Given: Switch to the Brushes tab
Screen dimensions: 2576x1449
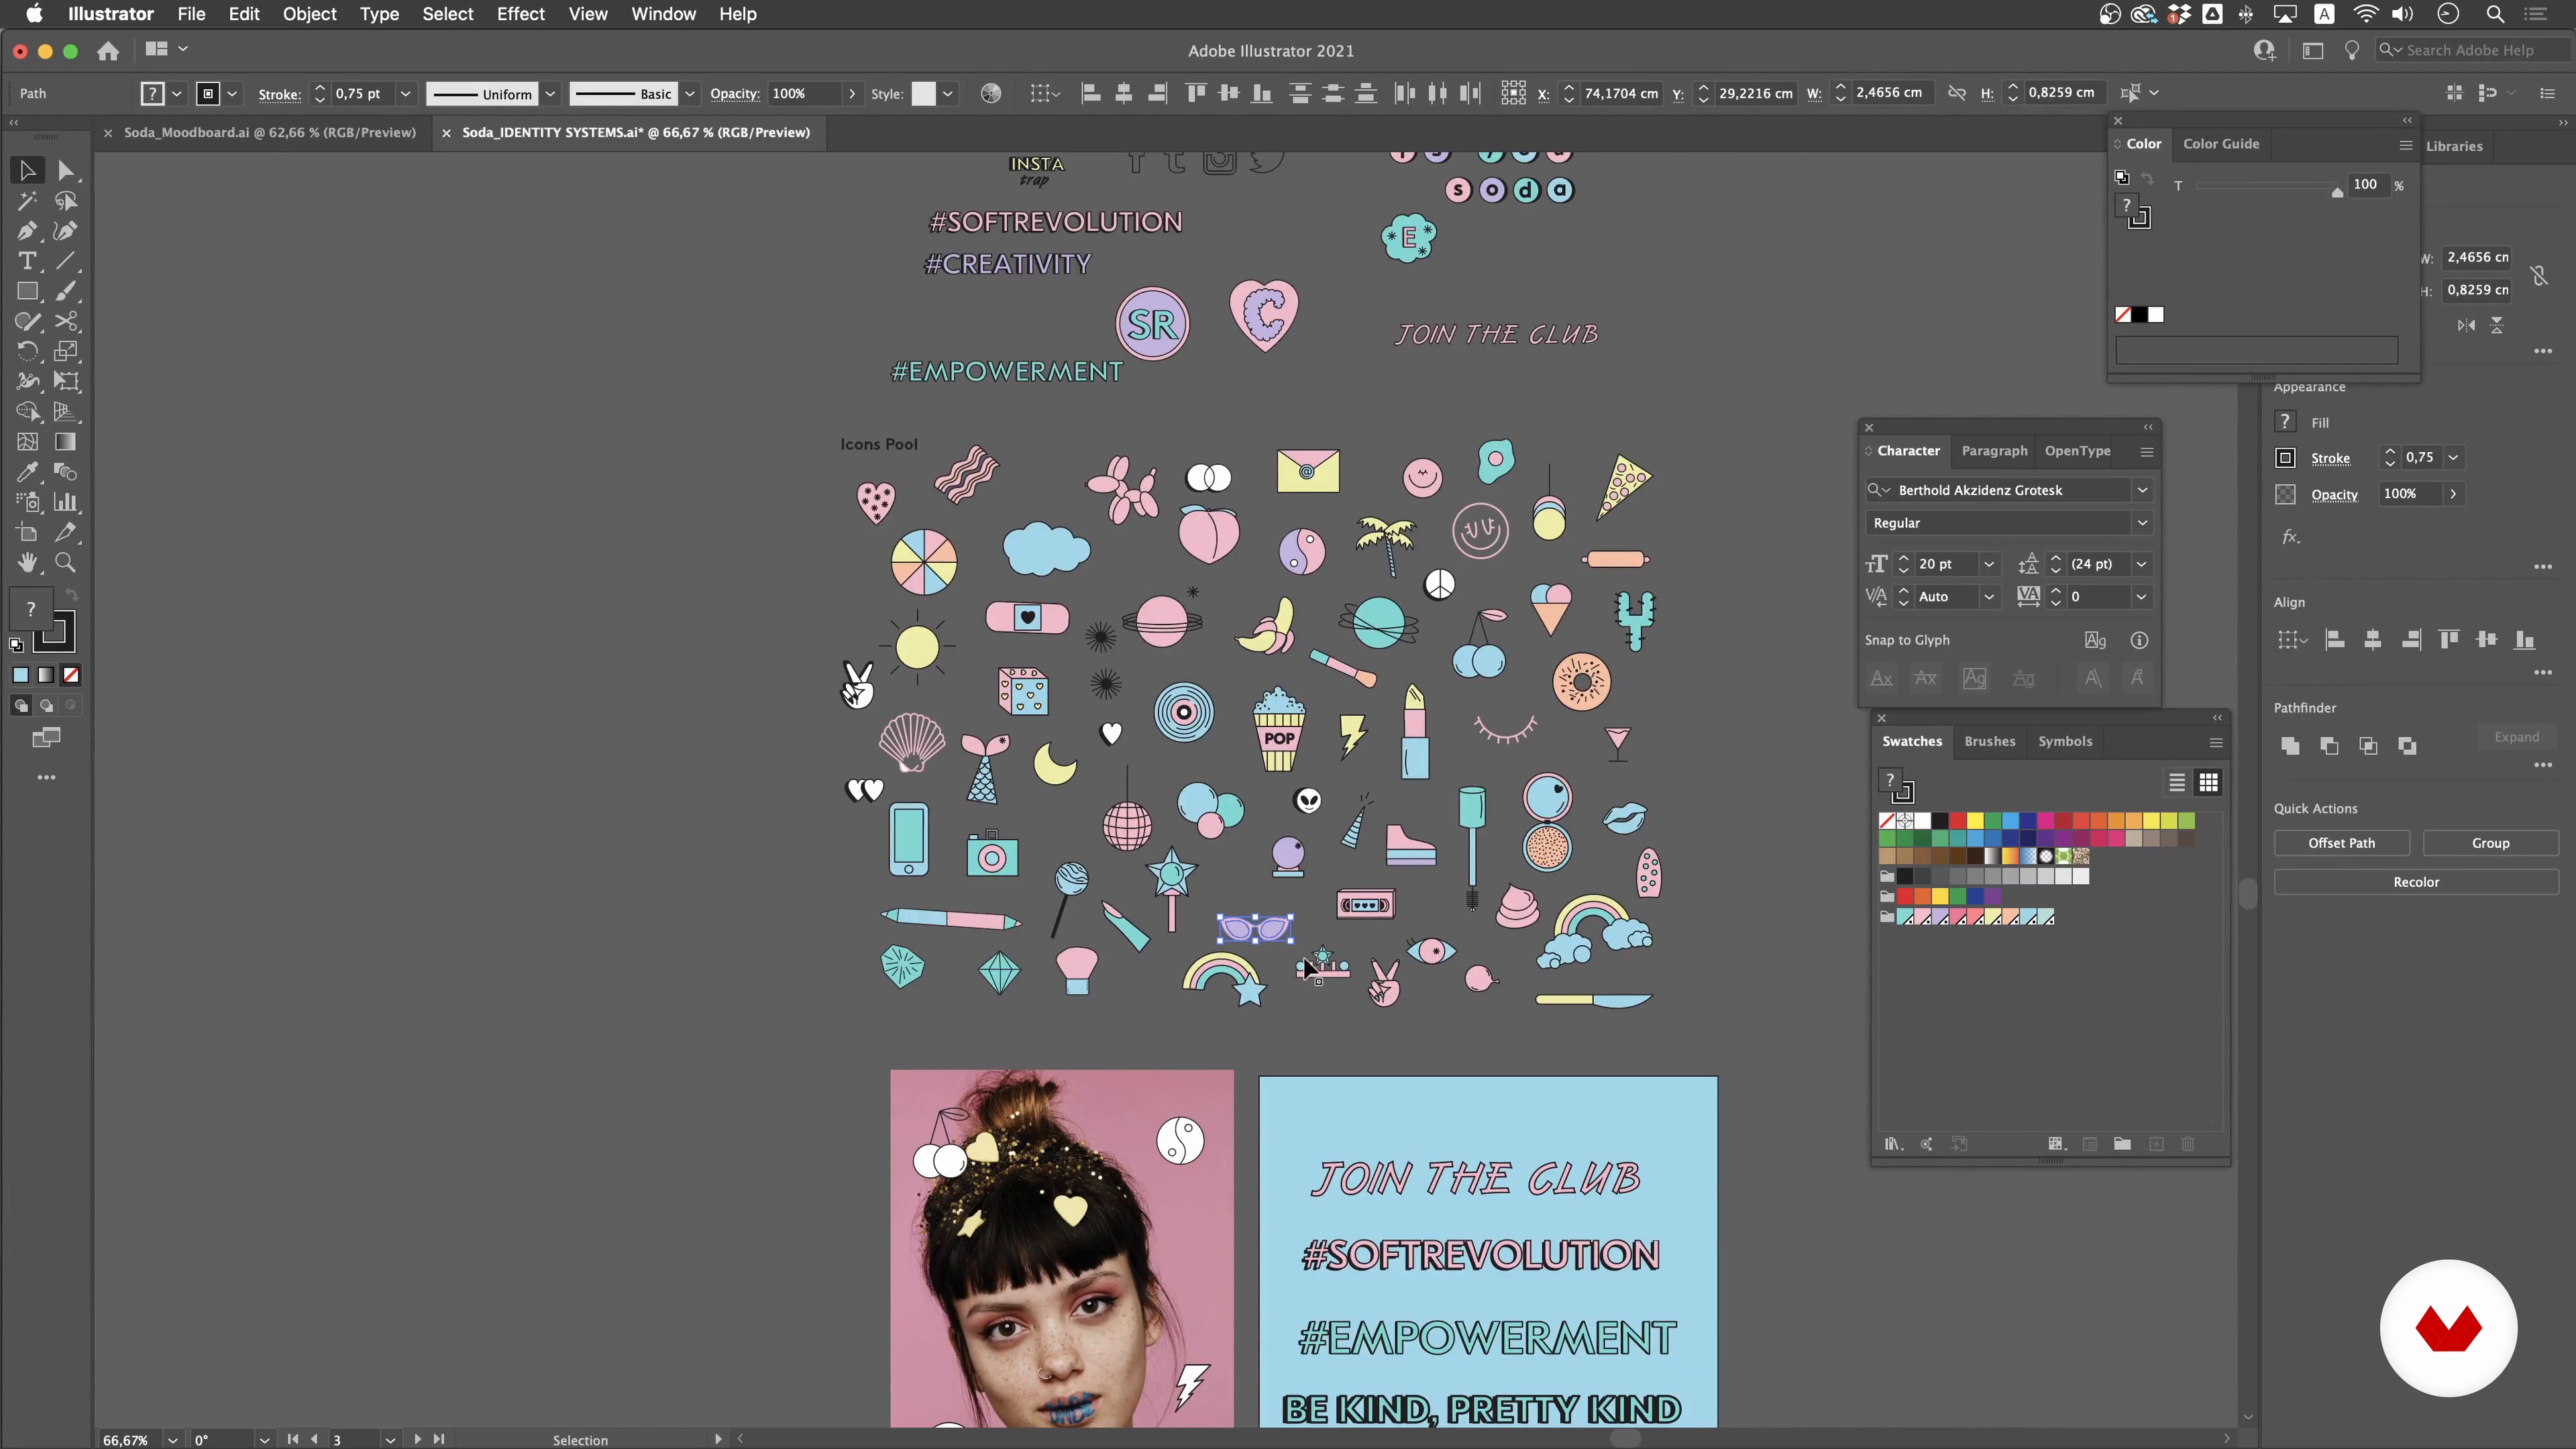Looking at the screenshot, I should (x=1989, y=741).
